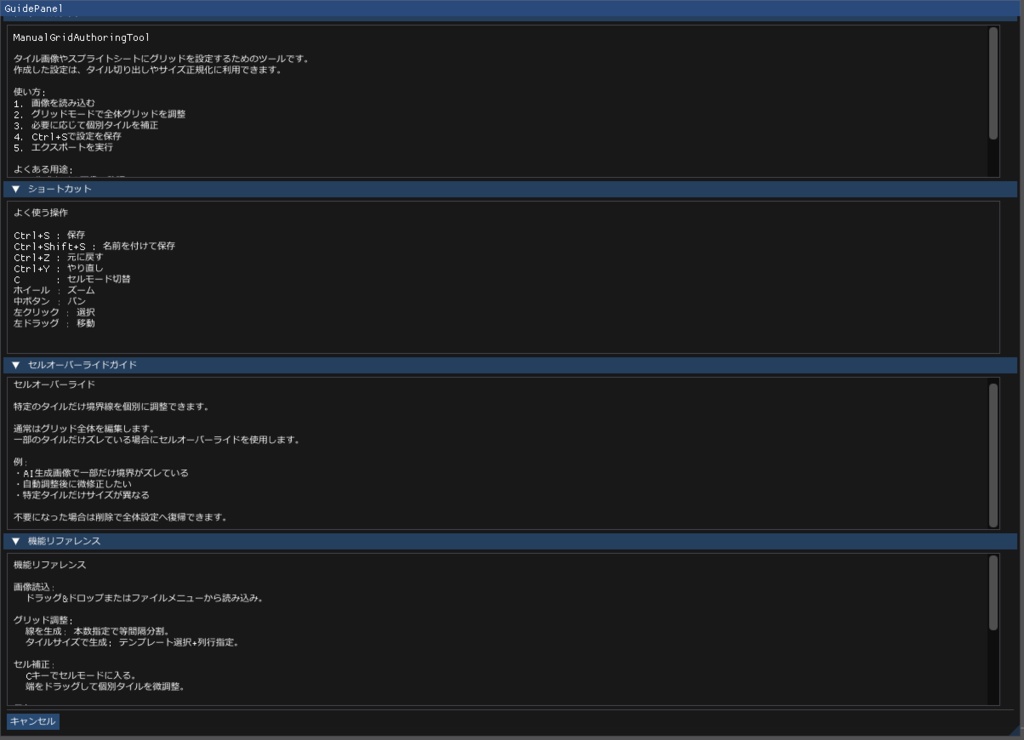Collapse the ショートカット section
The image size is (1024, 740).
pos(511,189)
